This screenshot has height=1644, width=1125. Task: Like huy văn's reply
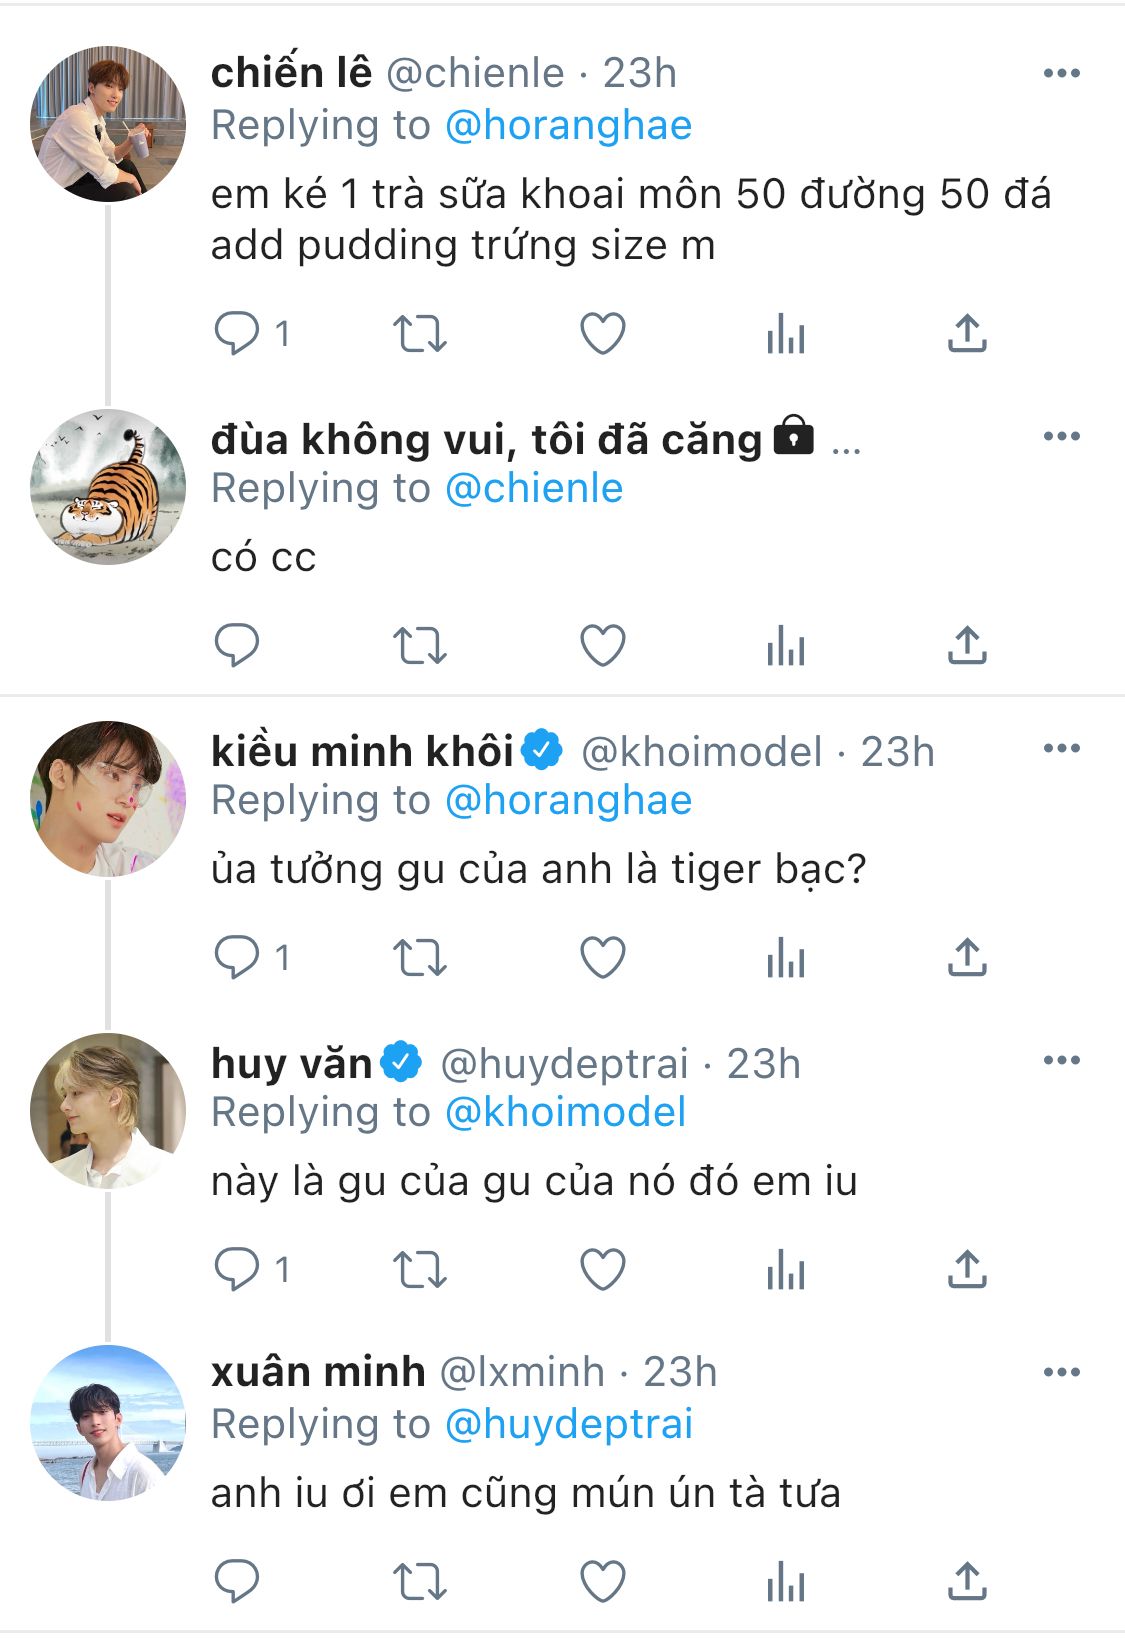click(603, 1270)
